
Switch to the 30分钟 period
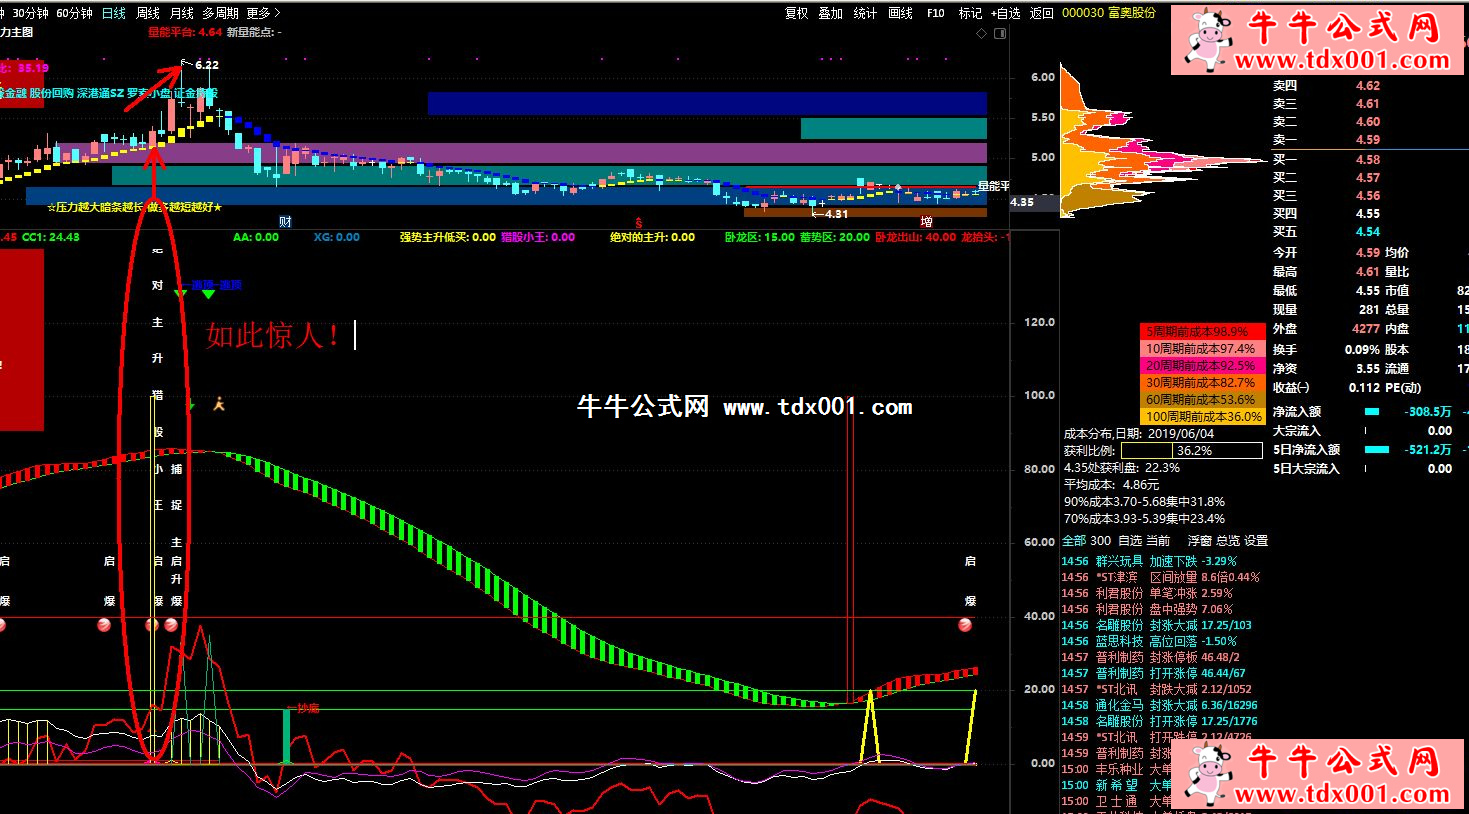[30, 13]
